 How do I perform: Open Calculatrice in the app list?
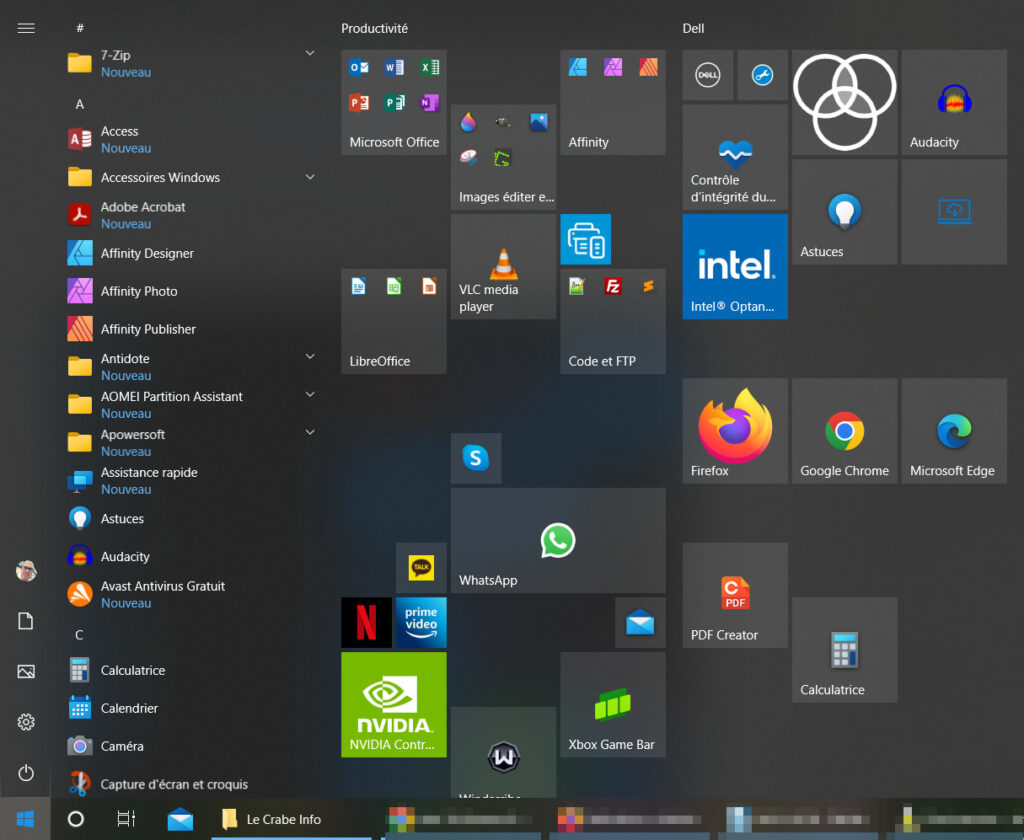coord(191,670)
